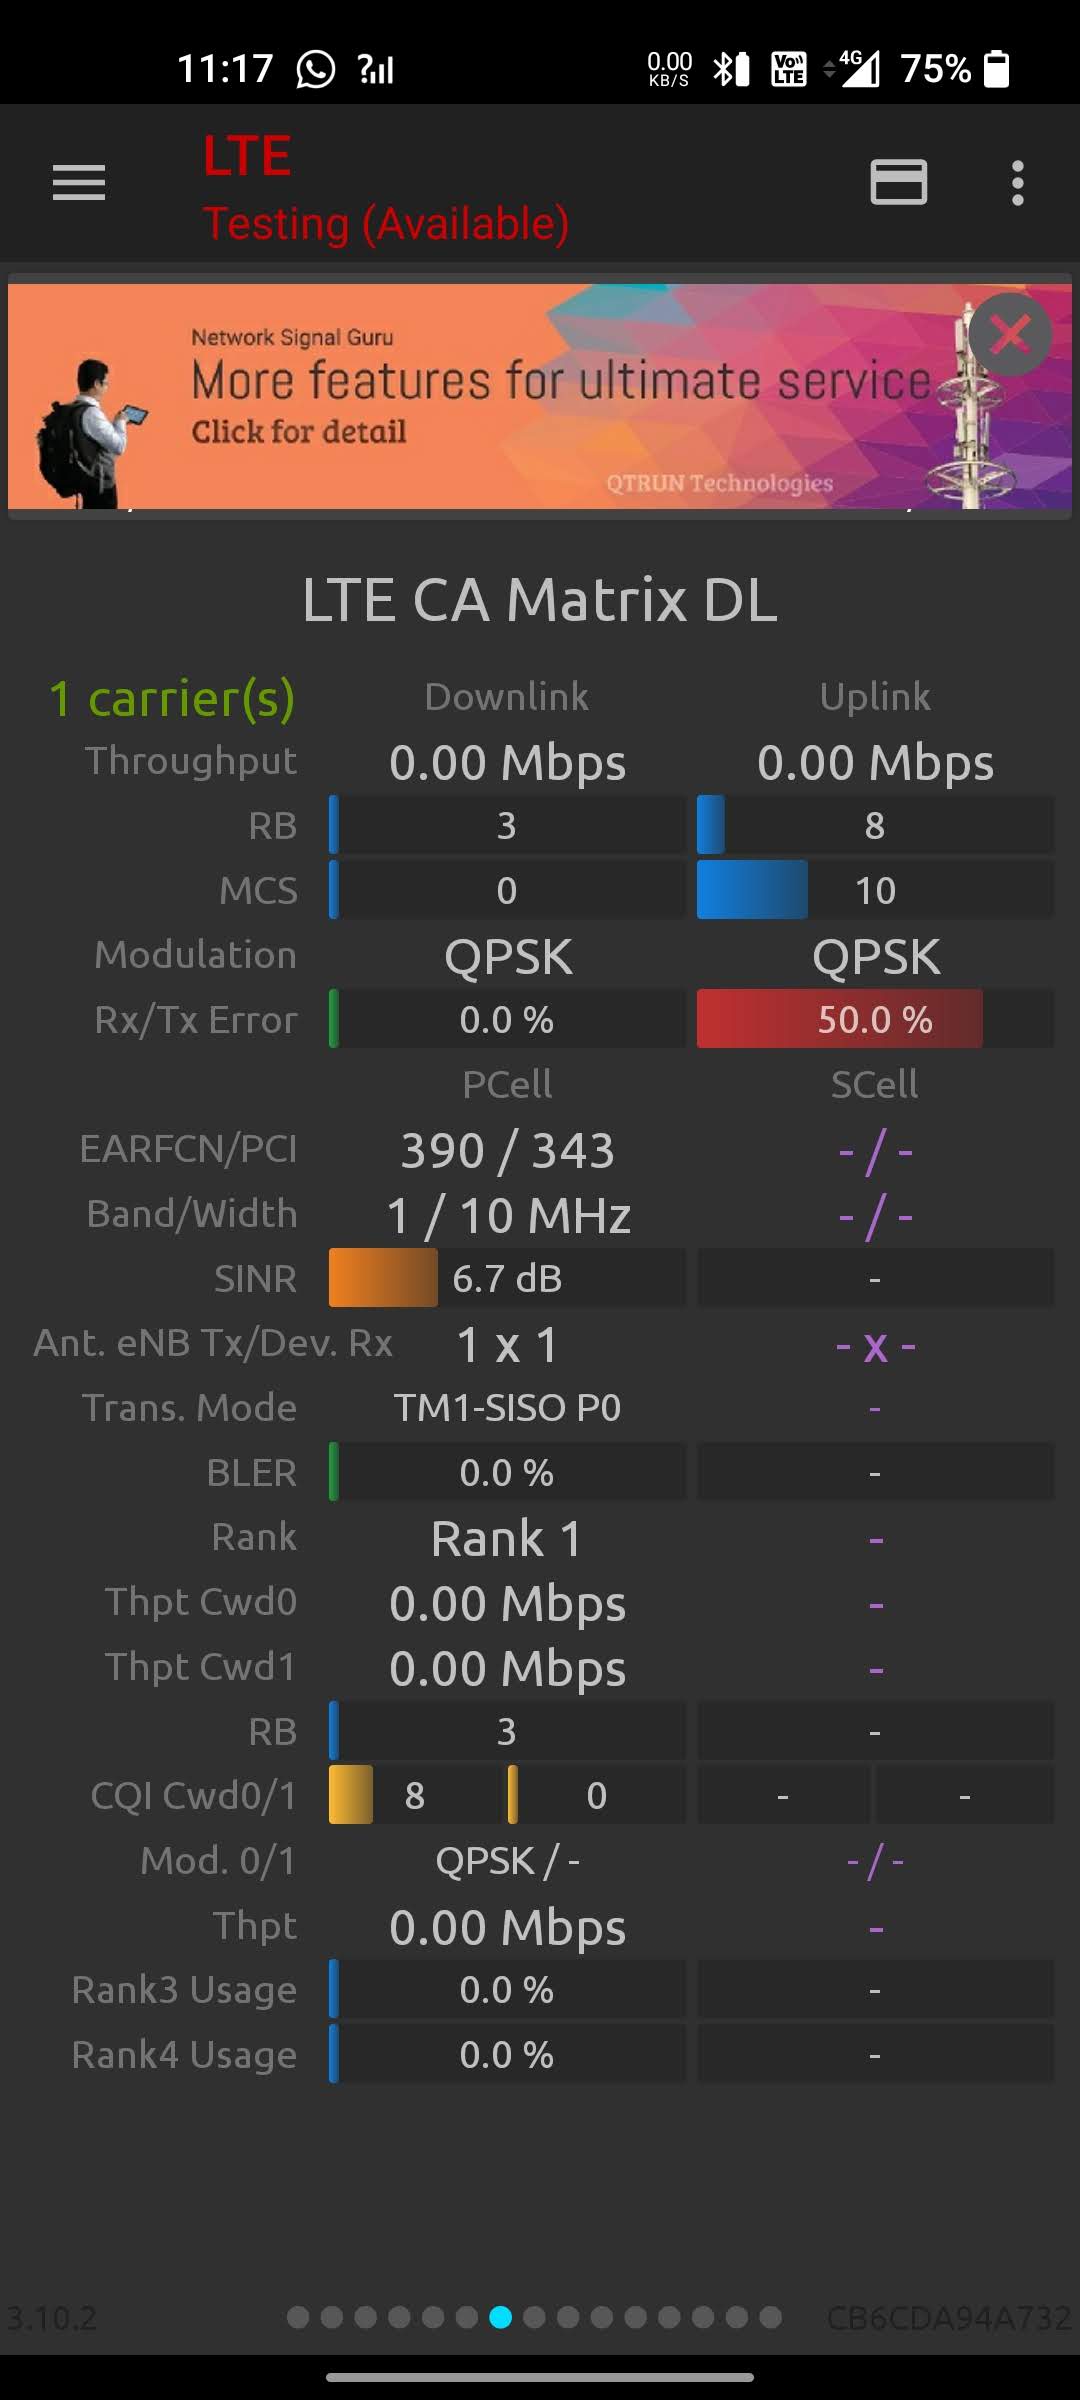Tap the battery icon in status bar
The width and height of the screenshot is (1080, 2400).
[x=996, y=69]
